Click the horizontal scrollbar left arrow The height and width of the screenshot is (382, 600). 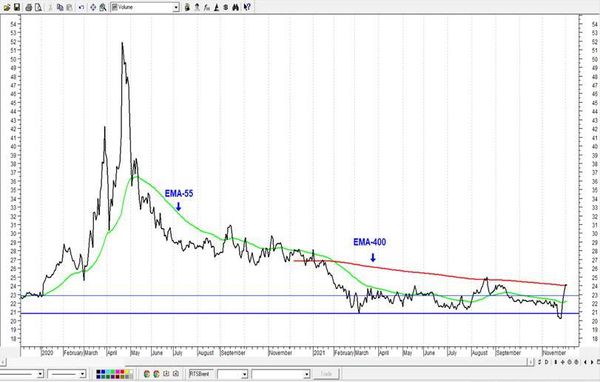coord(3,362)
